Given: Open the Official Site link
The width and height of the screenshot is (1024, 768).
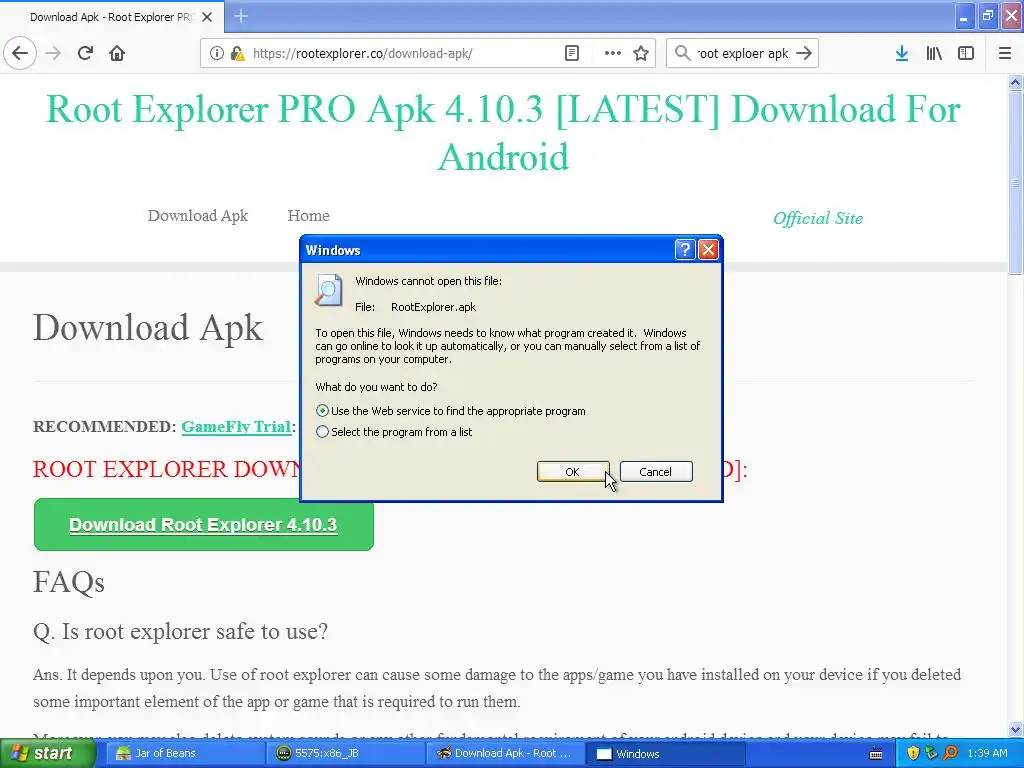Looking at the screenshot, I should tap(818, 218).
